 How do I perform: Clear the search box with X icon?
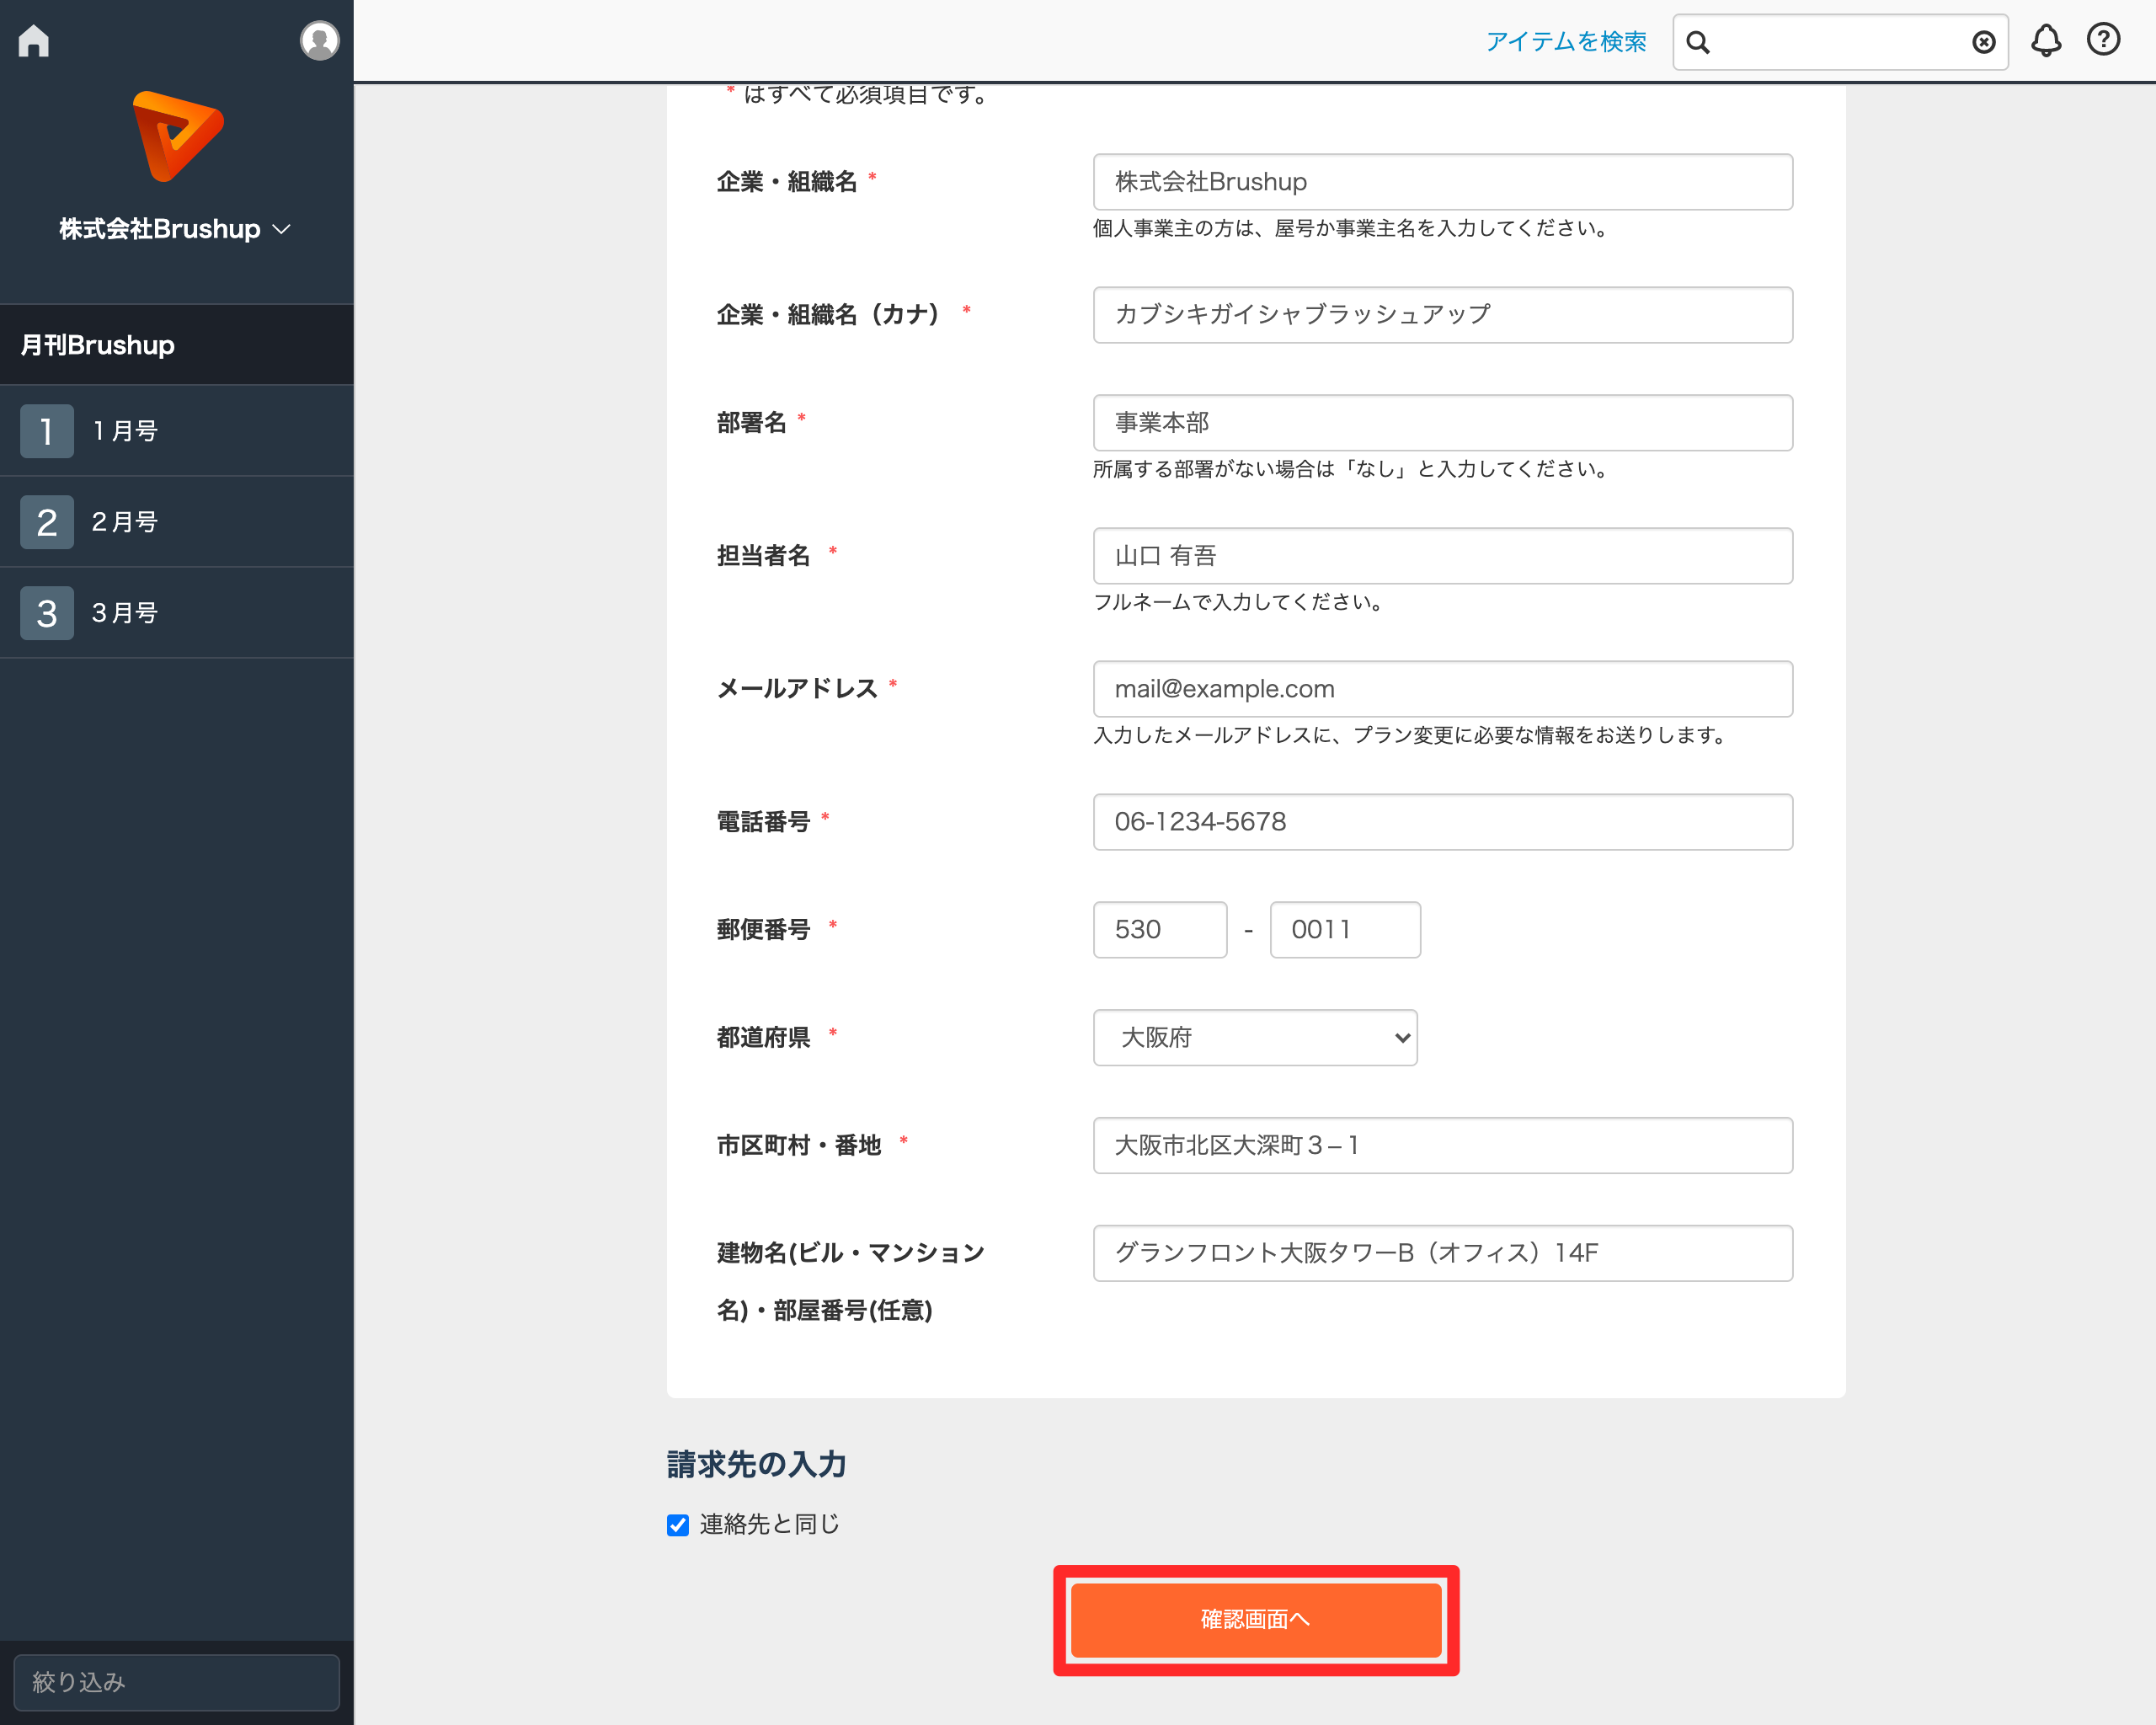tap(1984, 42)
